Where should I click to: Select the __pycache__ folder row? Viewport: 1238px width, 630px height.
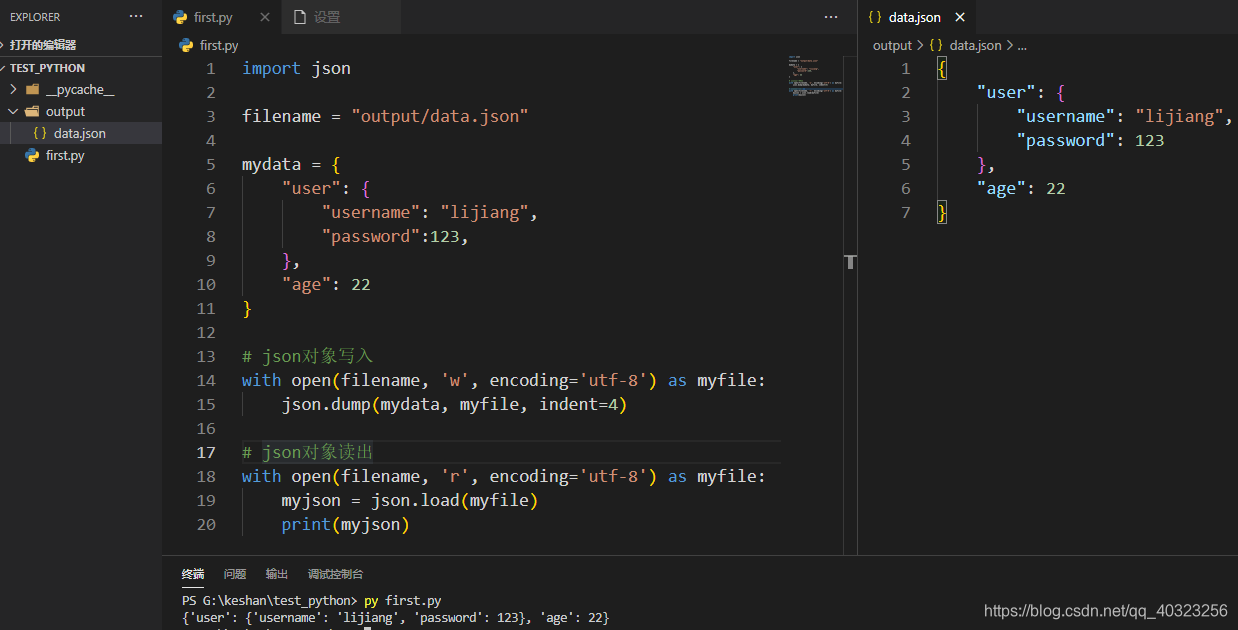point(81,89)
